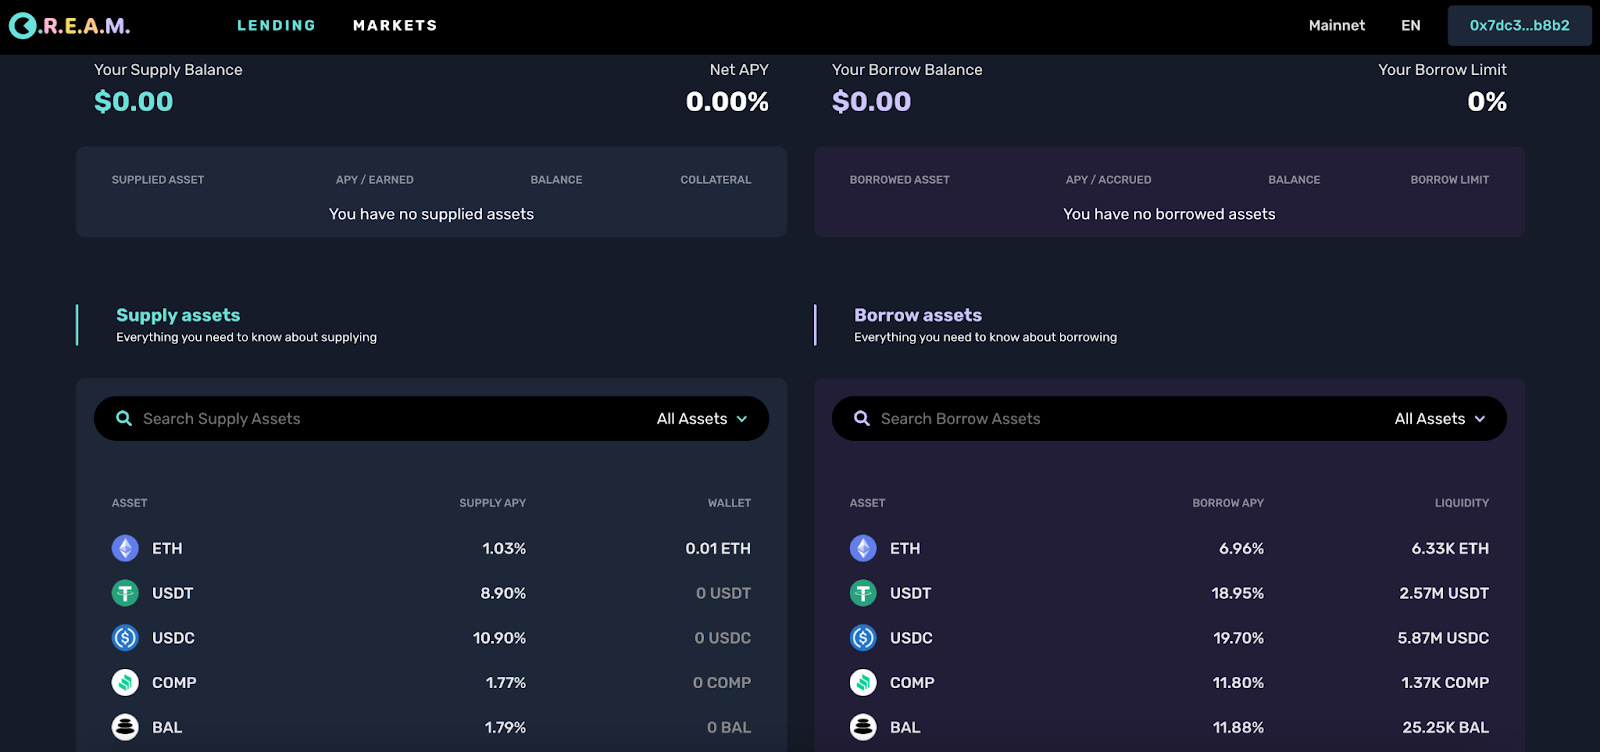Click the WALLET column header
The width and height of the screenshot is (1600, 752).
[729, 503]
